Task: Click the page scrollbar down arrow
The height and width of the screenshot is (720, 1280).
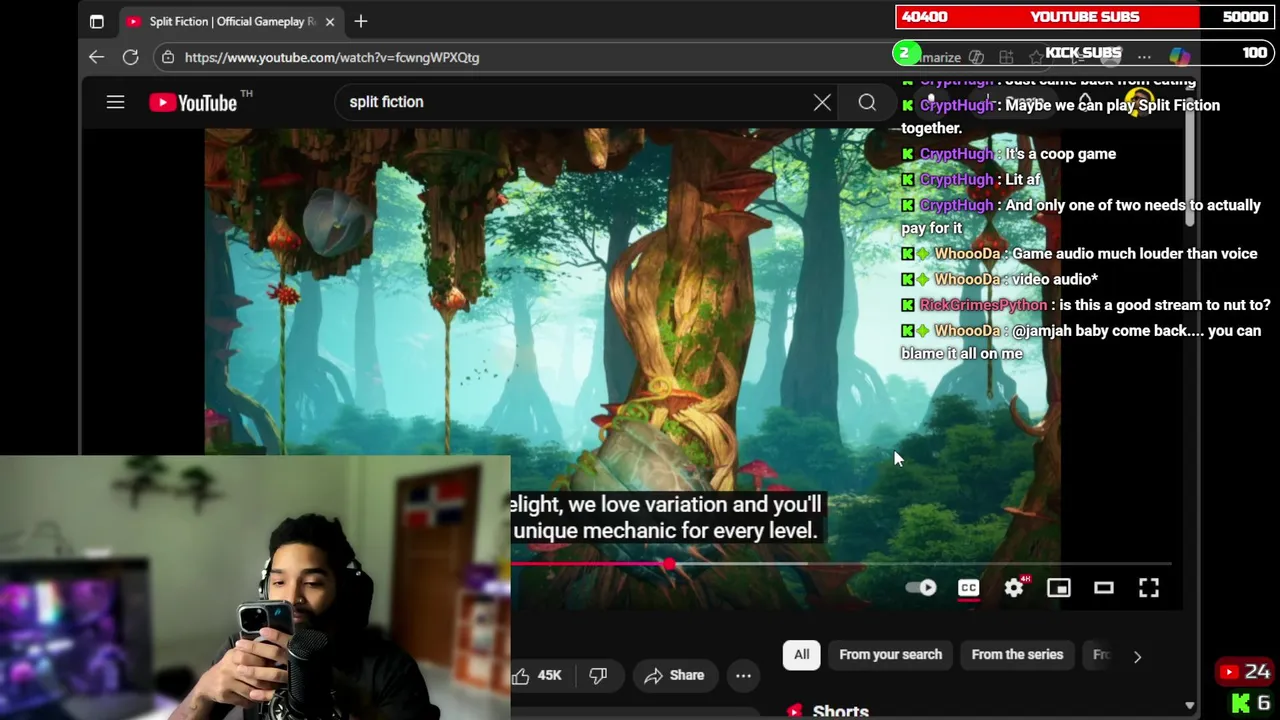Action: coord(1189,705)
